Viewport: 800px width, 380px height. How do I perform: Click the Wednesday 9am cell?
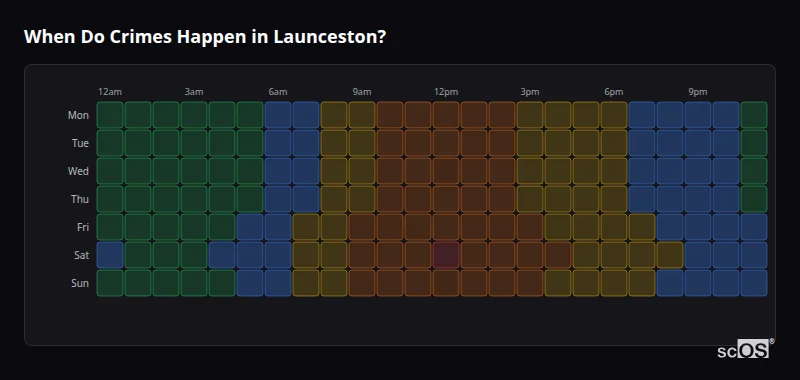[362, 171]
